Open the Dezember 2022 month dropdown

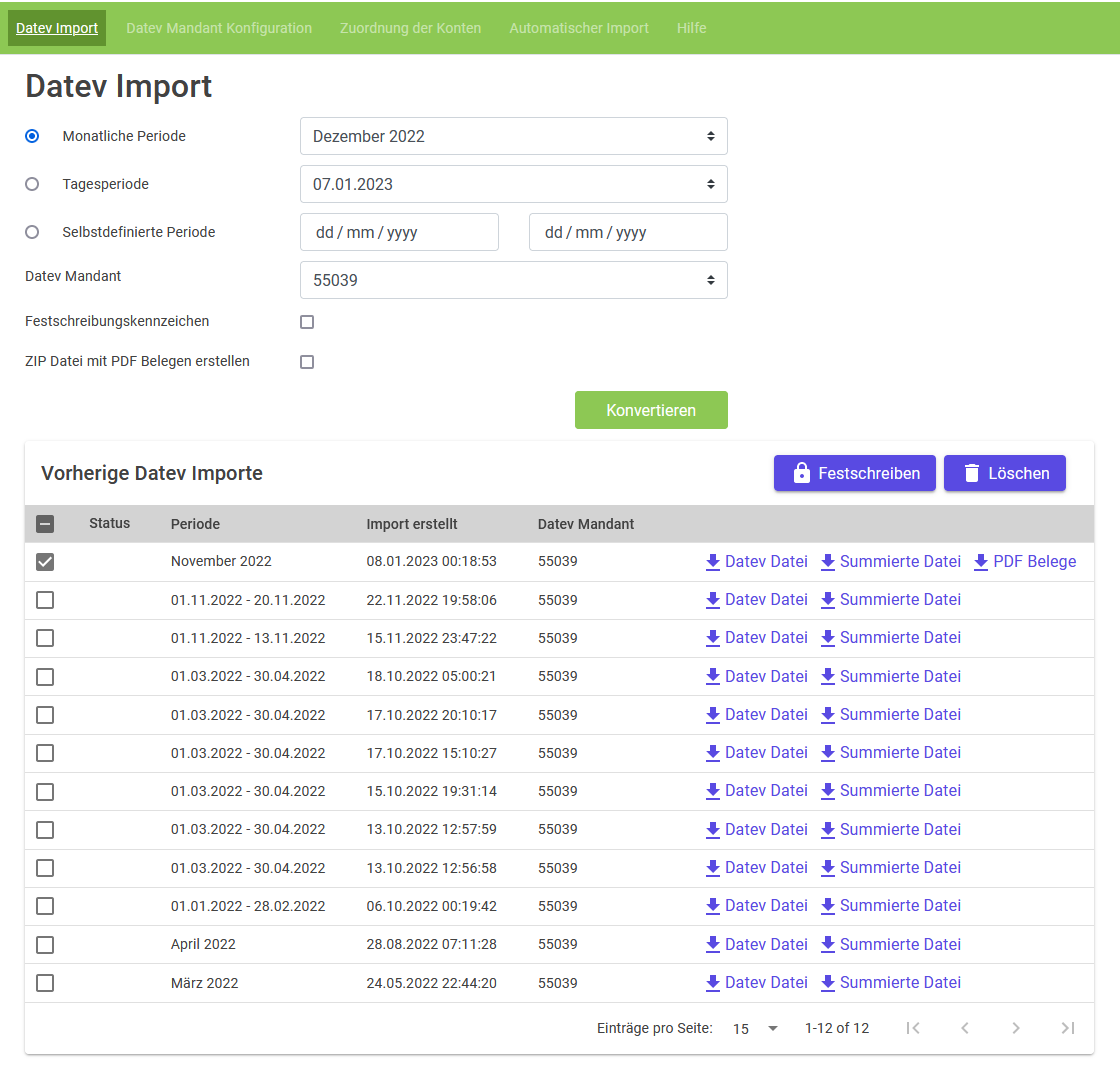514,136
